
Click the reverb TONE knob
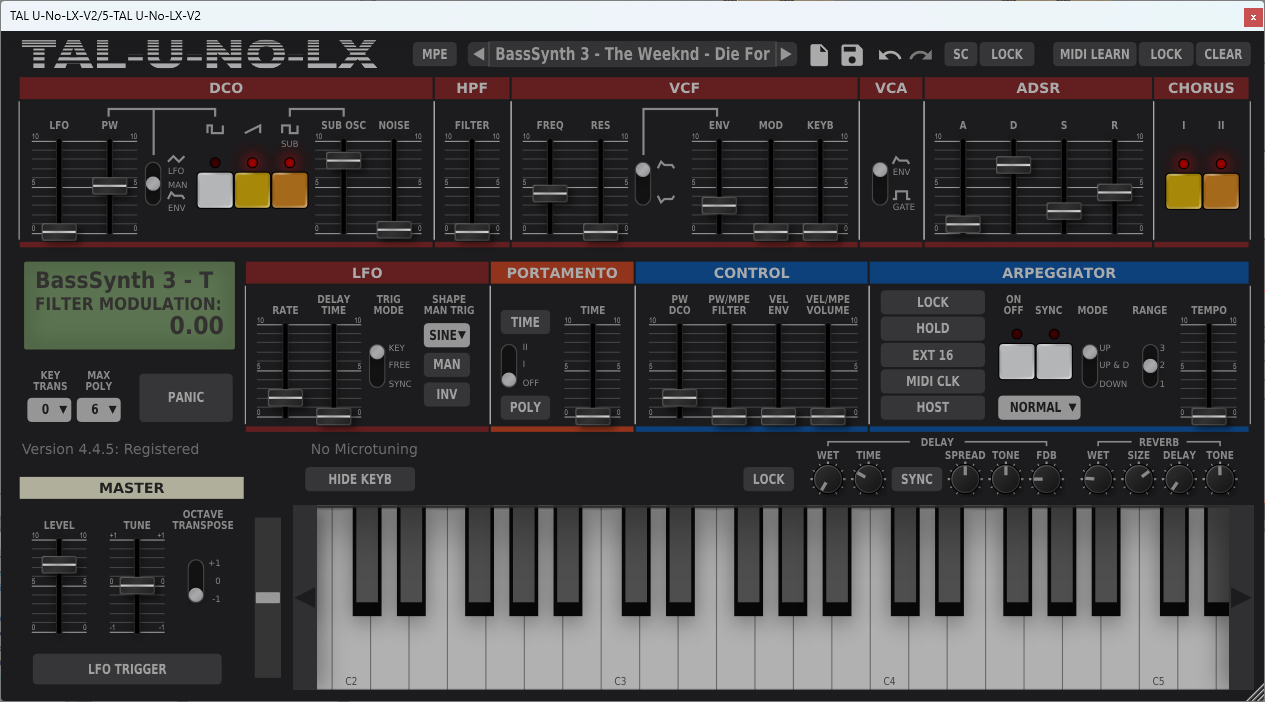1220,481
